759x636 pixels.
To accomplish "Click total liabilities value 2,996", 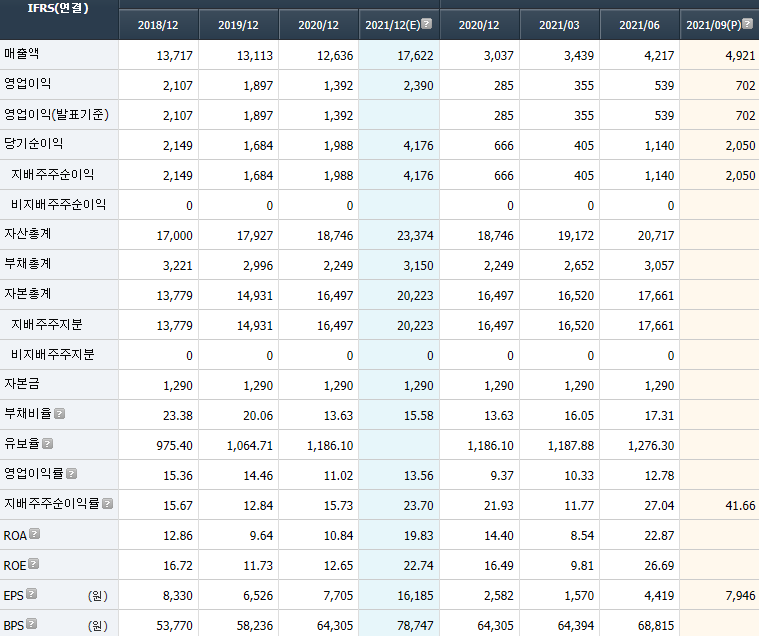I will coord(258,266).
